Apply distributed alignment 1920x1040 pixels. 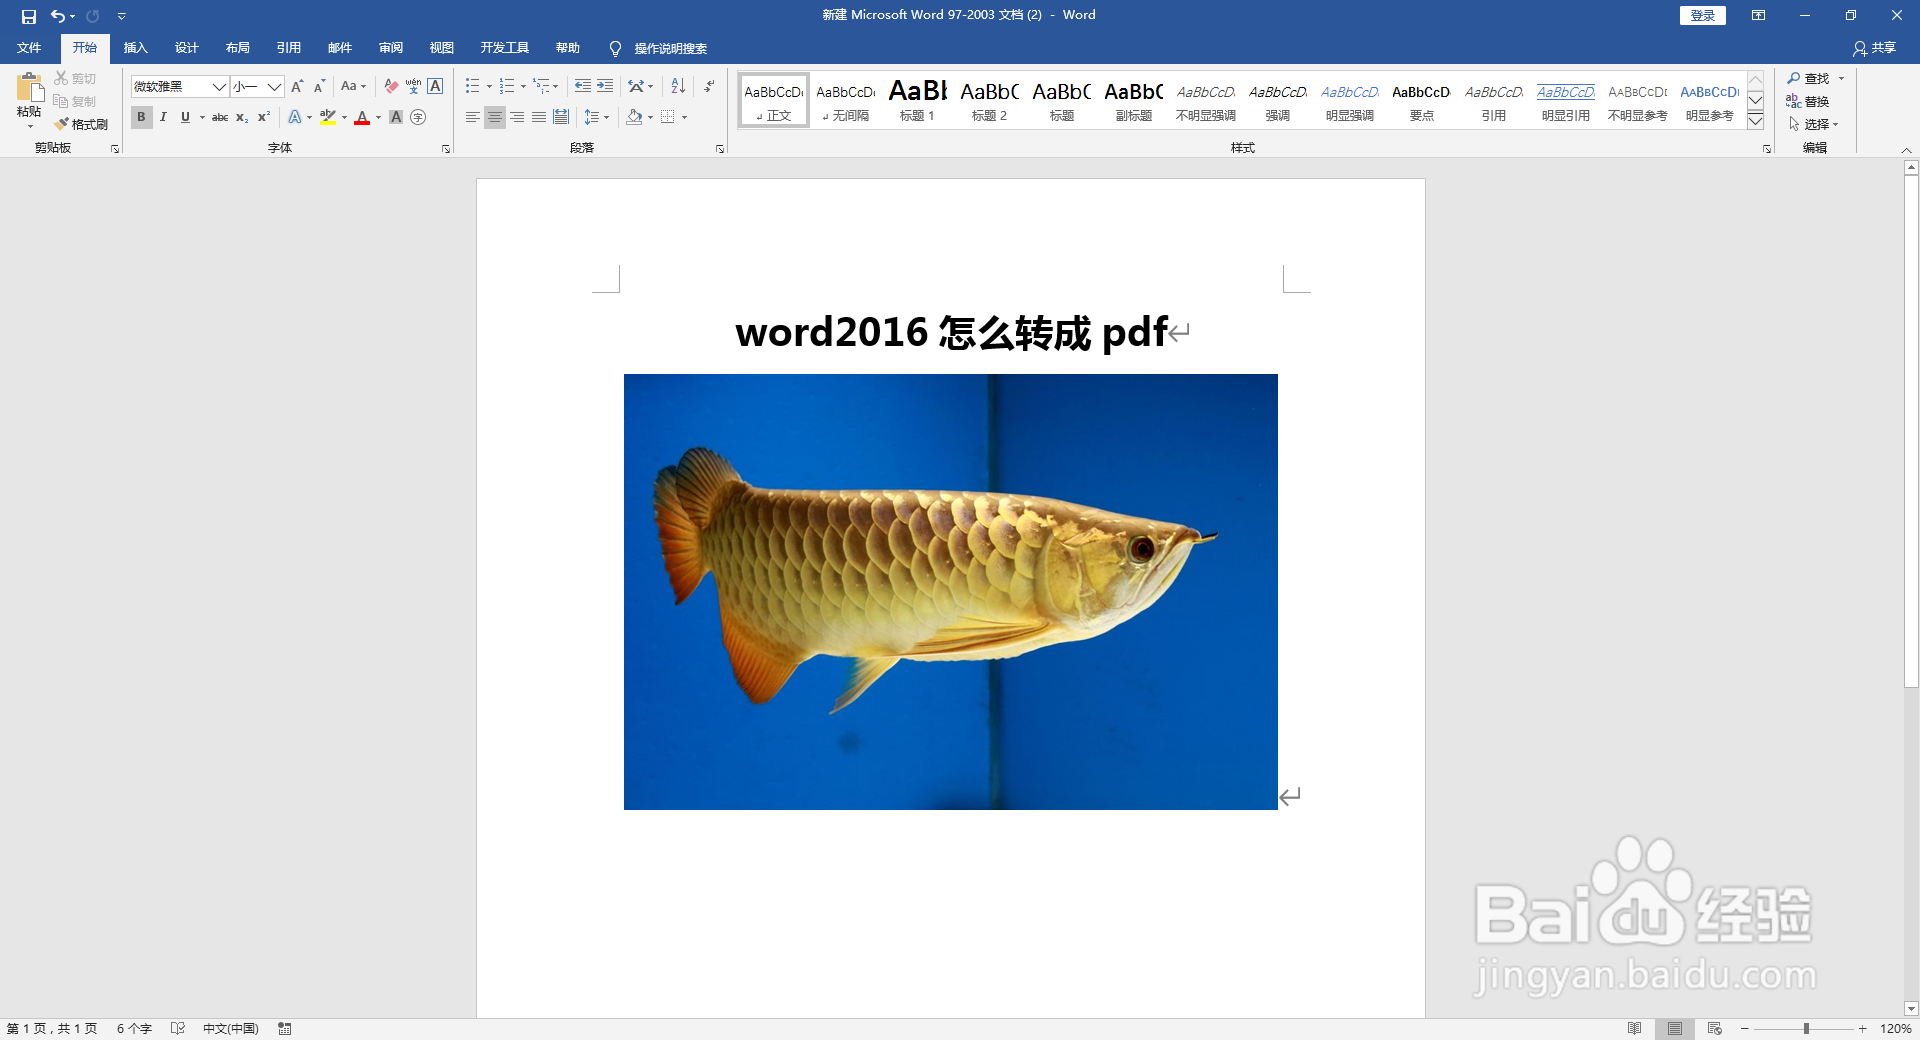click(x=561, y=117)
